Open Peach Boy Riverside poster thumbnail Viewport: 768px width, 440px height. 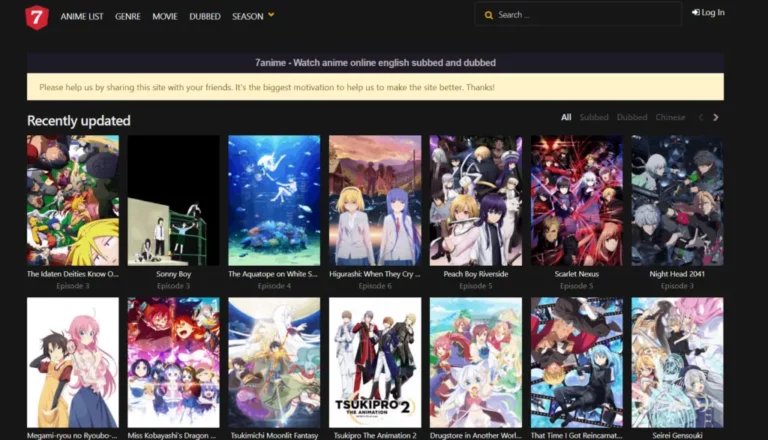point(476,200)
